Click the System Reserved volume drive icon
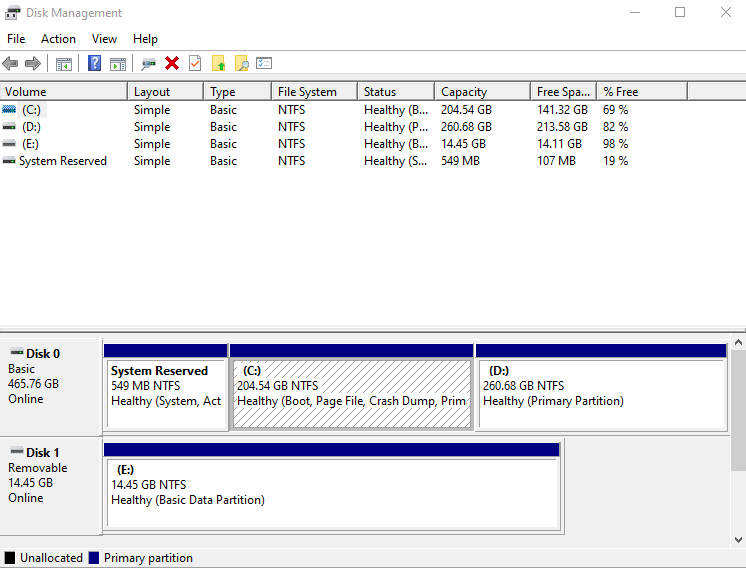 tap(9, 161)
